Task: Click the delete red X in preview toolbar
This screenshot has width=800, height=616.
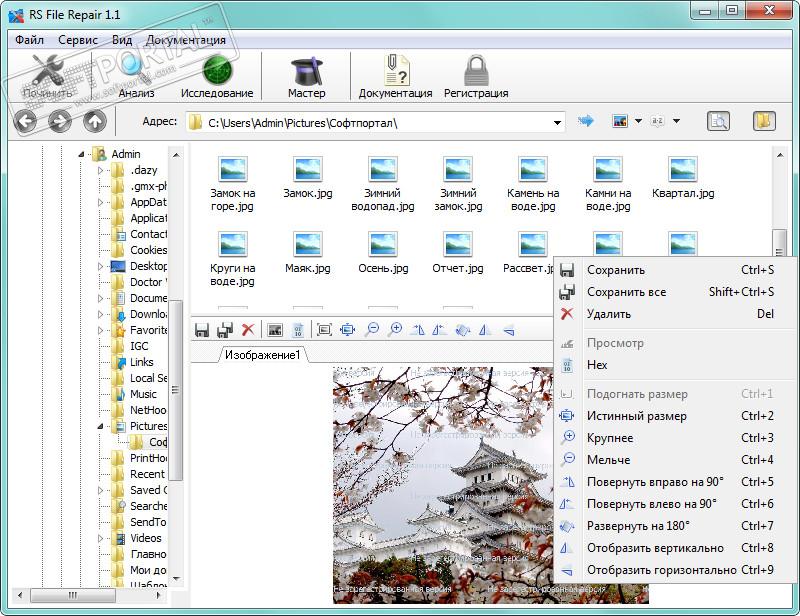Action: coord(248,329)
